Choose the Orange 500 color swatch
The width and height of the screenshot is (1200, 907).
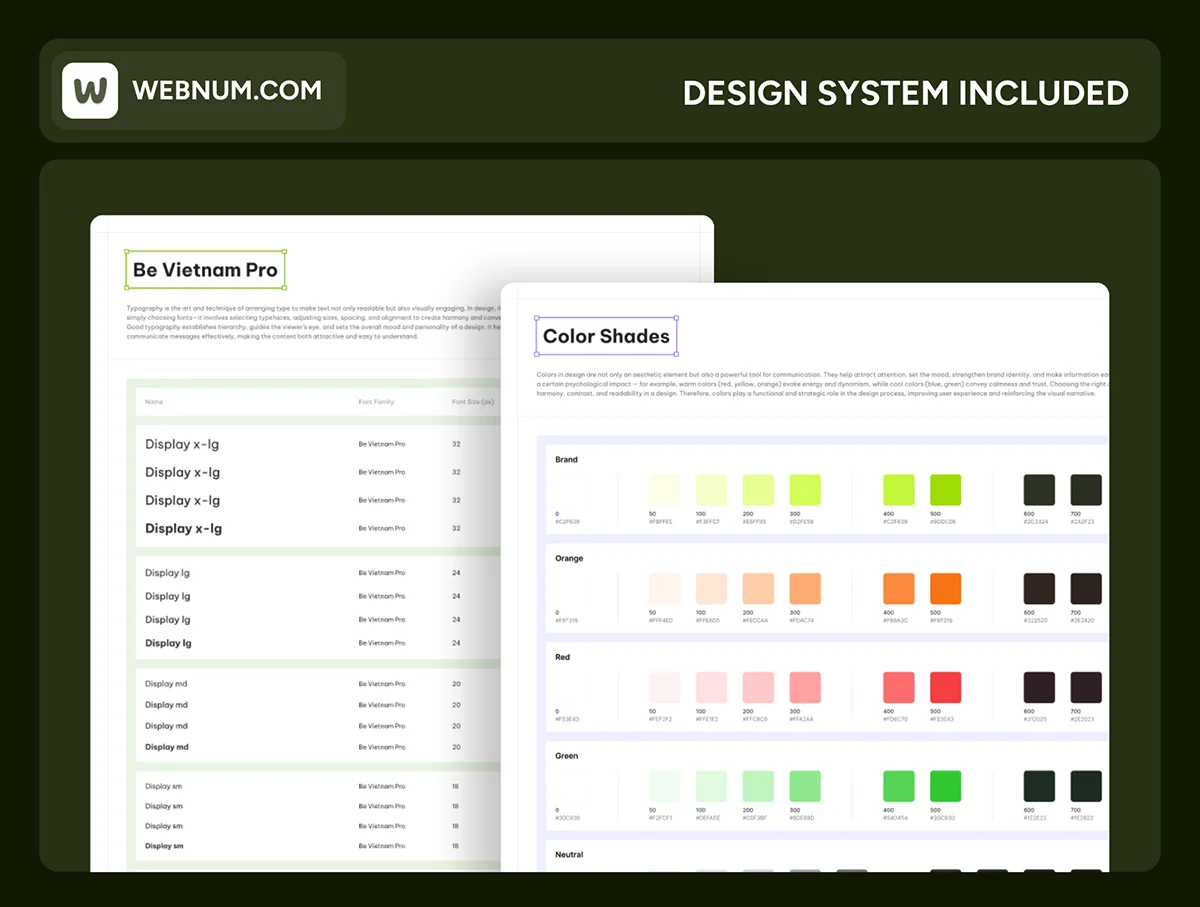pos(945,588)
